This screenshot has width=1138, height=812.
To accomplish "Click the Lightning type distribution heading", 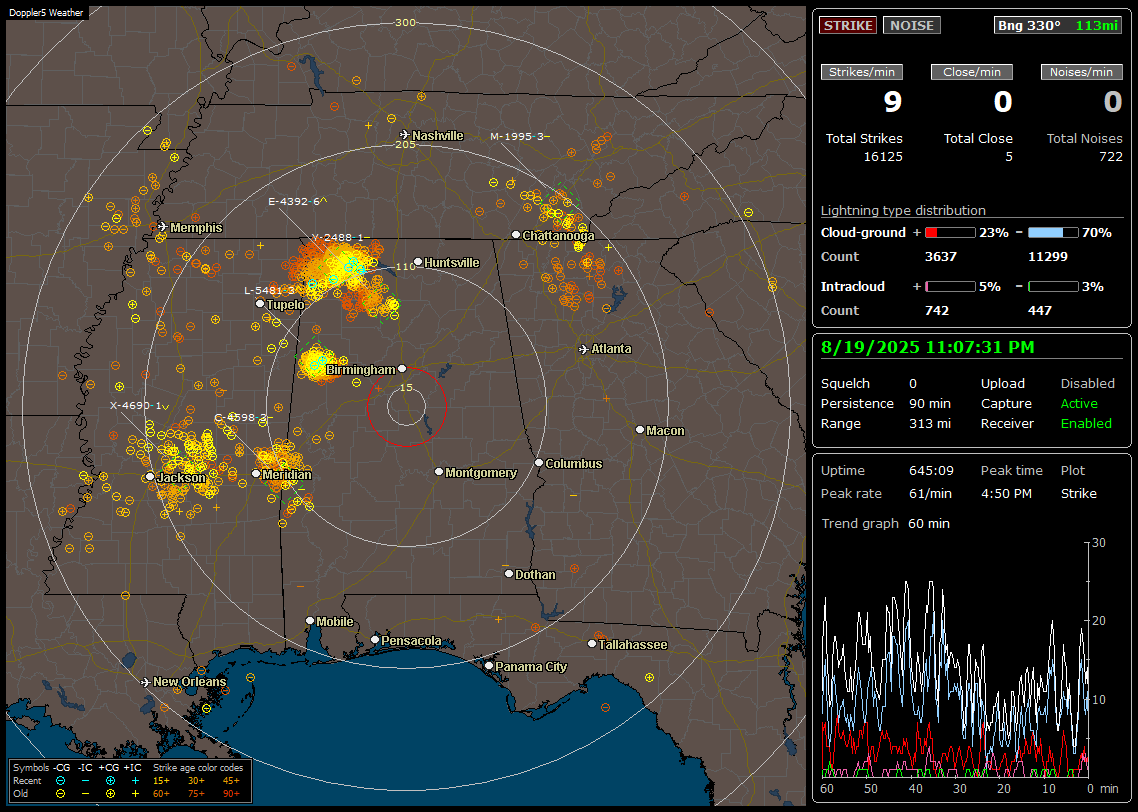I will coord(903,210).
